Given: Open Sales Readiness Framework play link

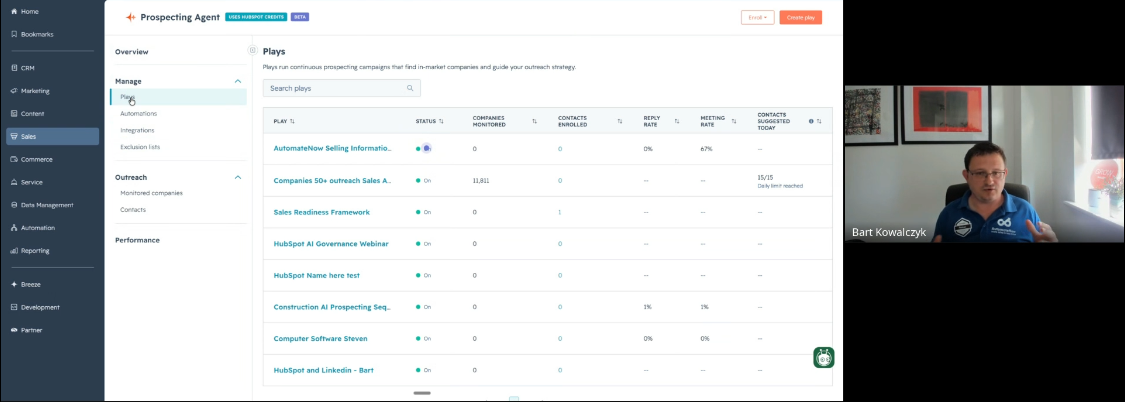Looking at the screenshot, I should 321,212.
